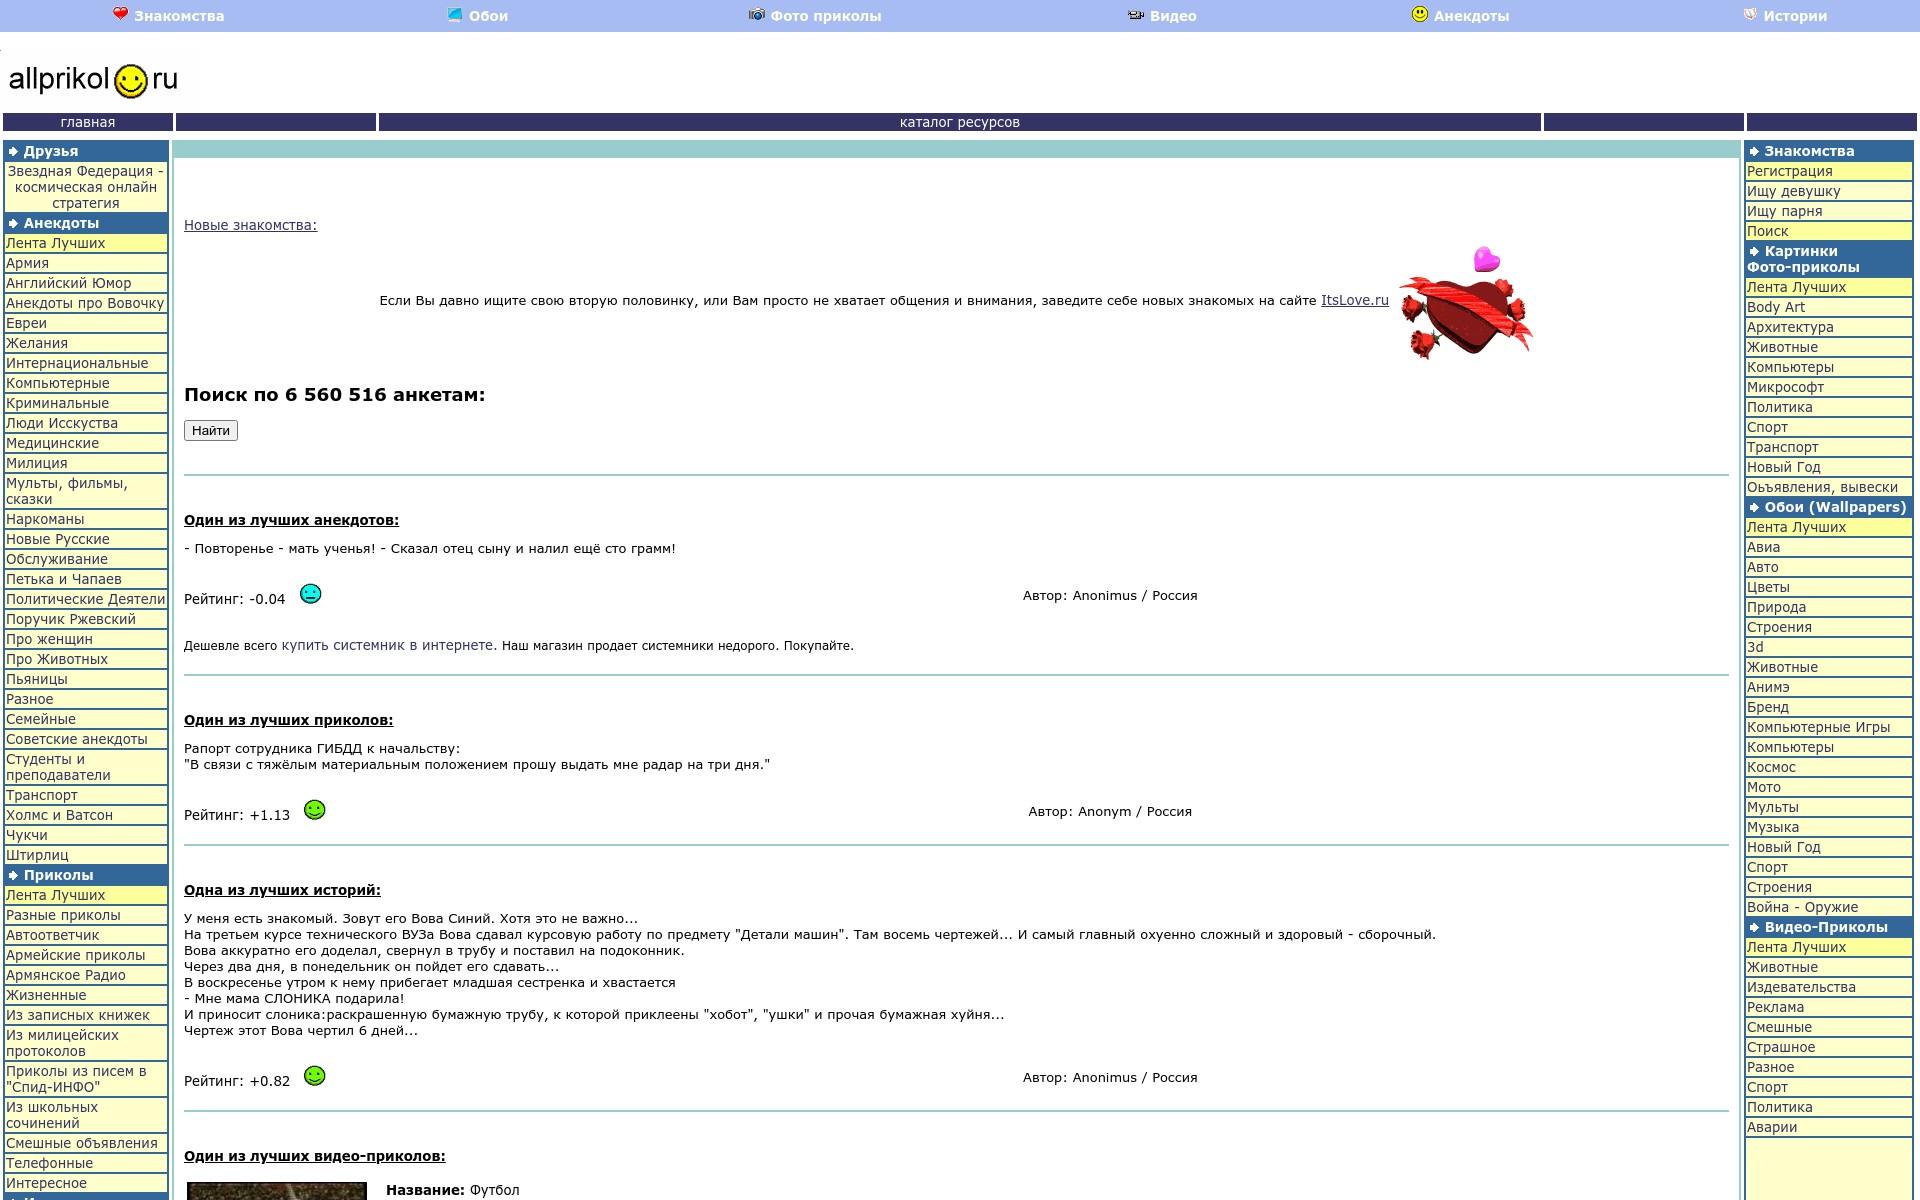Open Одна из лучших историй heading link
The image size is (1920, 1200).
pyautogui.click(x=282, y=890)
